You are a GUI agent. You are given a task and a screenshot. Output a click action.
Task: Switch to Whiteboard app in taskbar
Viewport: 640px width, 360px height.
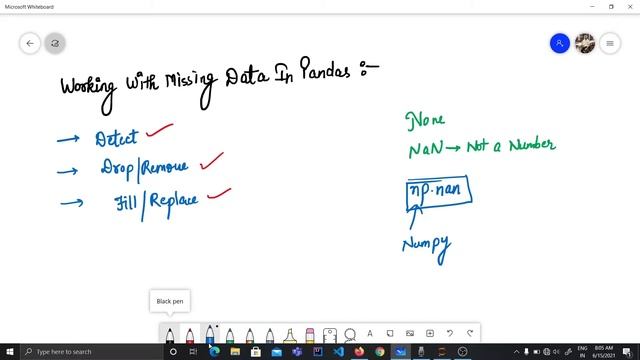coord(401,352)
